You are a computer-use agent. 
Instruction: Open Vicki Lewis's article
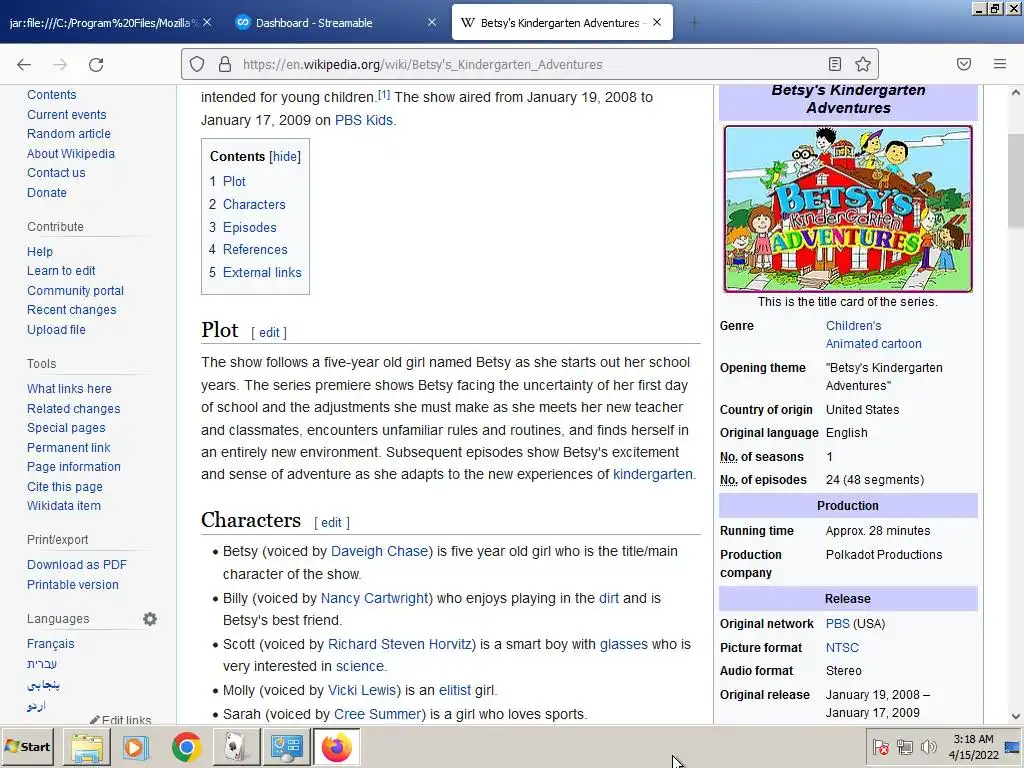pos(362,690)
